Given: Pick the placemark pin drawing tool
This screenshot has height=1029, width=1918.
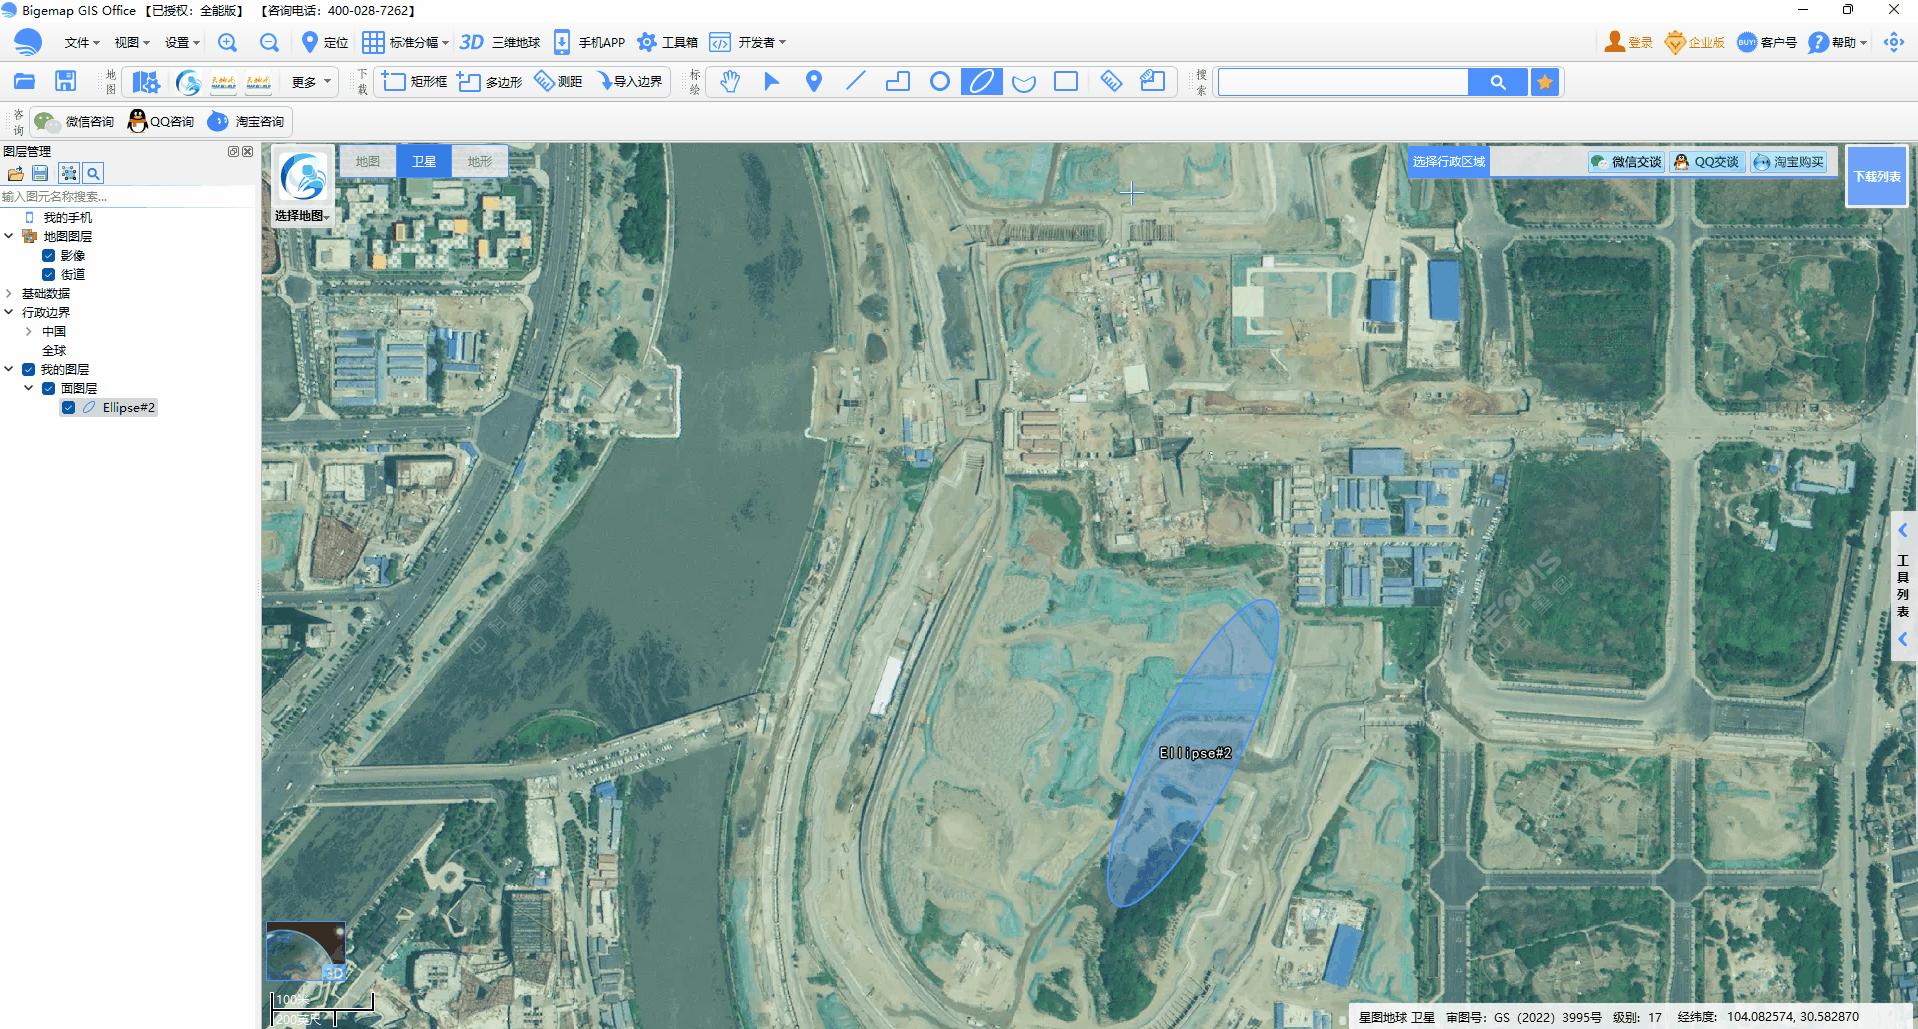Looking at the screenshot, I should coord(814,82).
